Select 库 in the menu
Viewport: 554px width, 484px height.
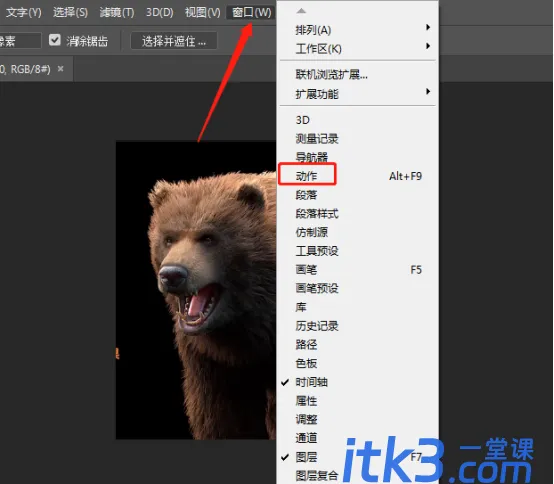pyautogui.click(x=358, y=307)
